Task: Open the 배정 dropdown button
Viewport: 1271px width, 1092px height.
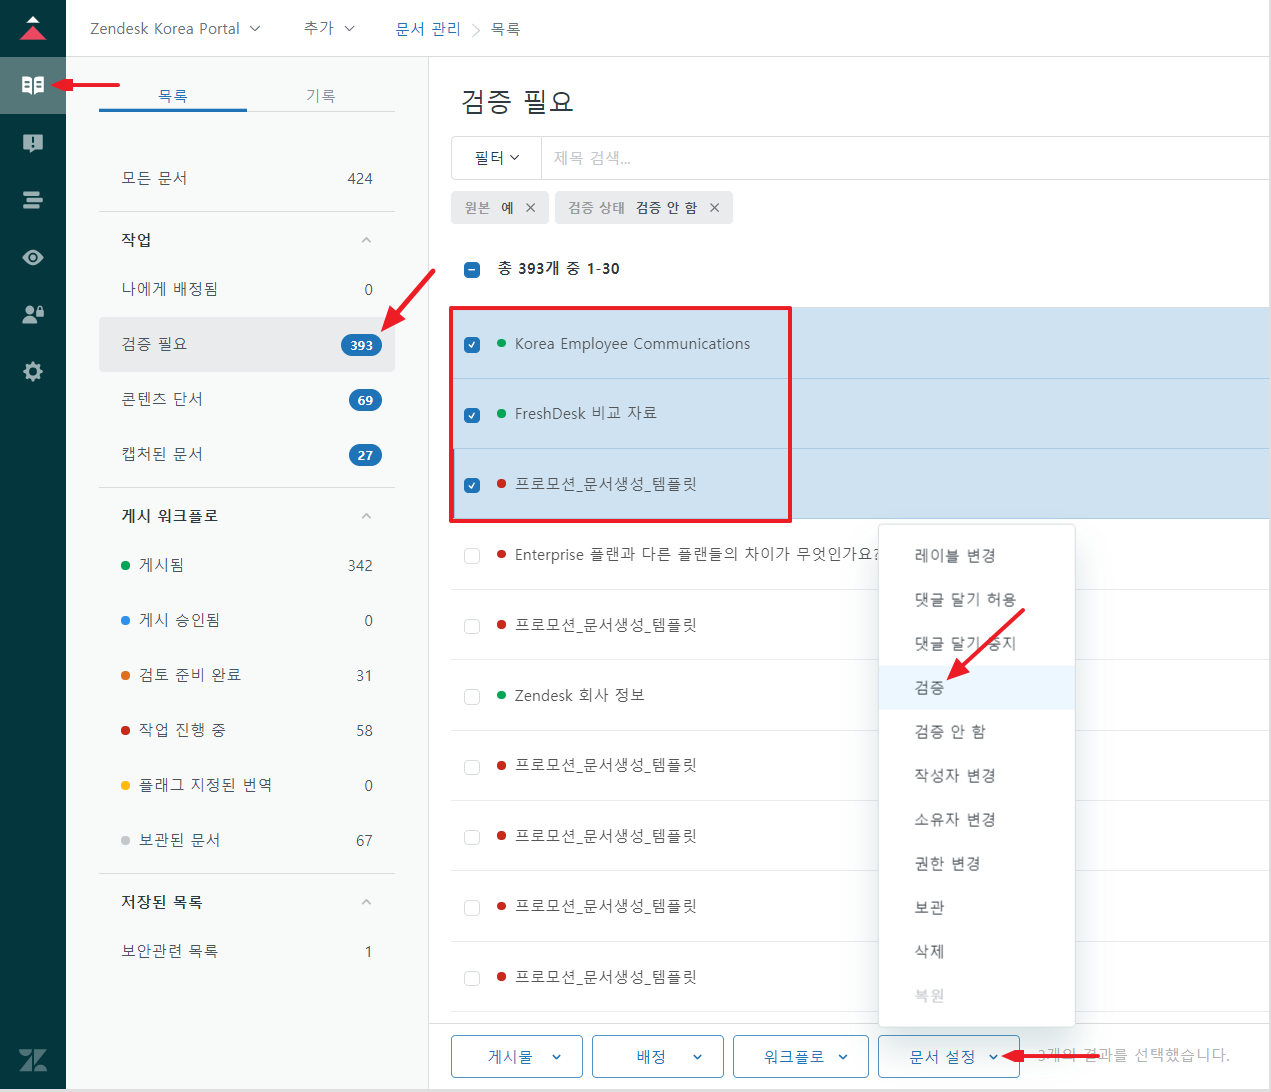Action: click(x=658, y=1057)
